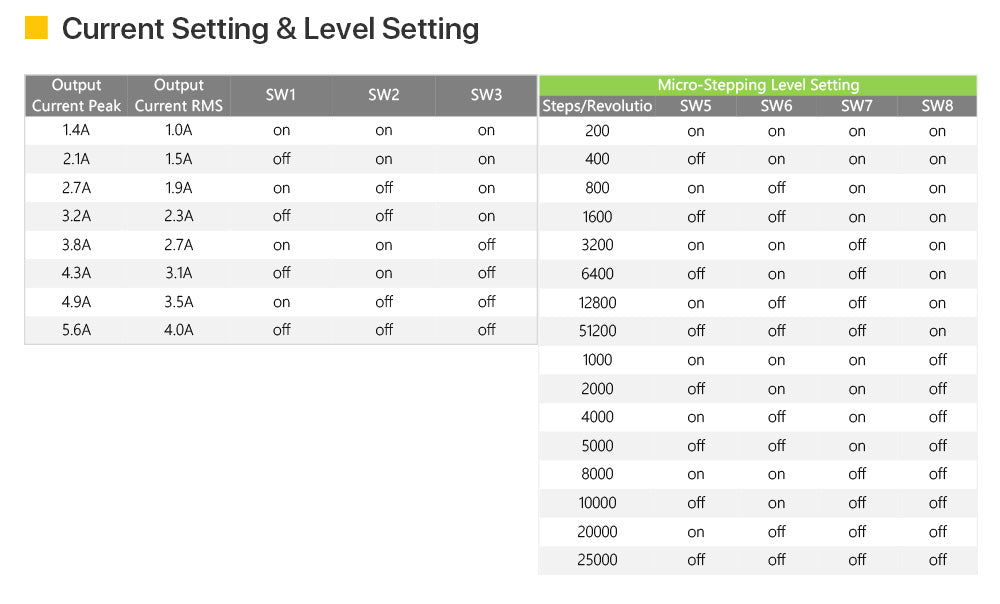The height and width of the screenshot is (604, 1000).
Task: Click the yellow square beside the title
Action: (x=36, y=28)
